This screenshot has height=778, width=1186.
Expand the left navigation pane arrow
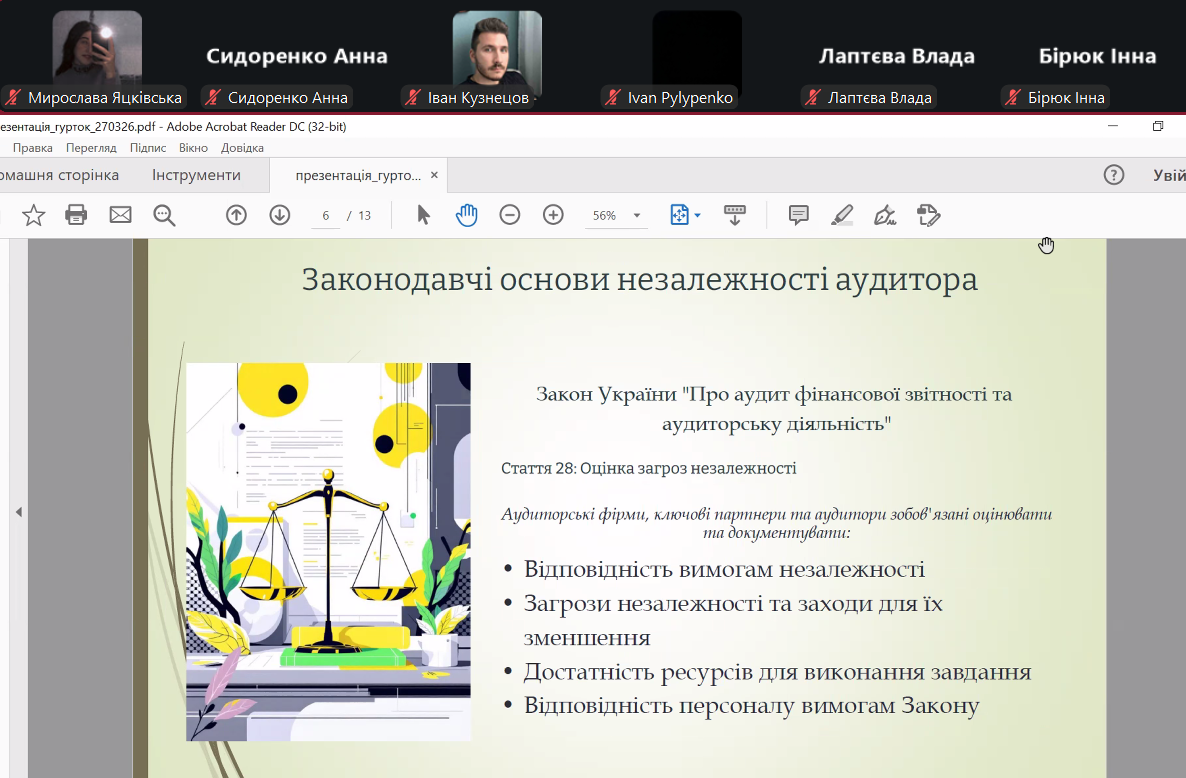coord(18,512)
